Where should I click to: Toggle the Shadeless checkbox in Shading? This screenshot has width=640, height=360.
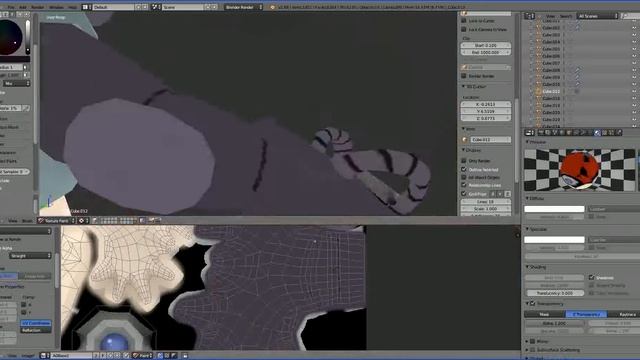coord(591,278)
